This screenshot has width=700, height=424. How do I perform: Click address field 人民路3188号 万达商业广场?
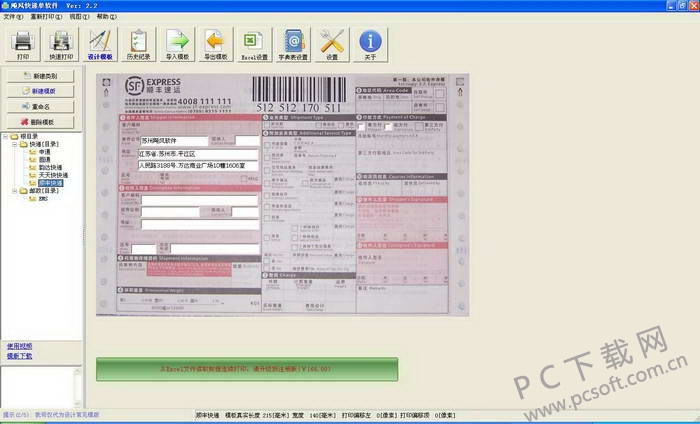[198, 166]
